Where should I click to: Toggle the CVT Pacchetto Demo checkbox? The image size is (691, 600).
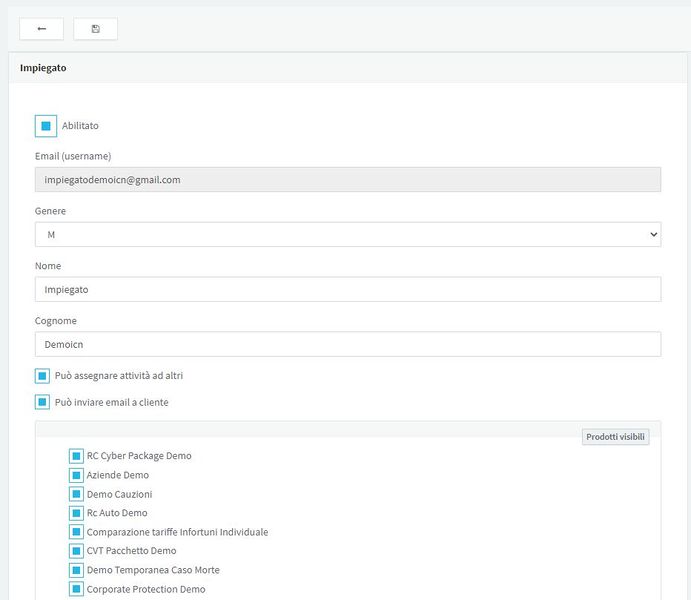[x=76, y=551]
